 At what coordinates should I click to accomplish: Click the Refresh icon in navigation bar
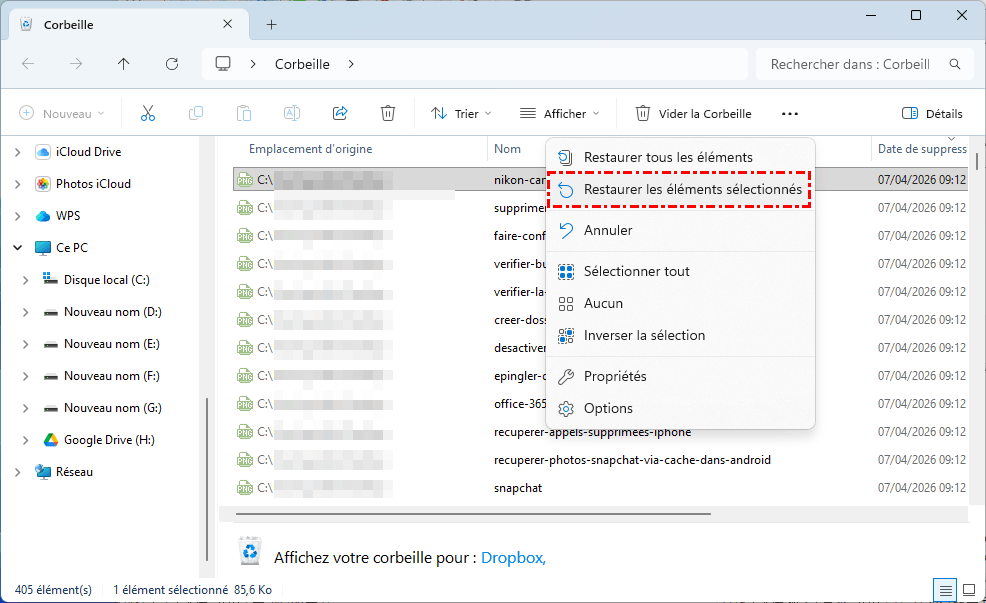pos(172,64)
